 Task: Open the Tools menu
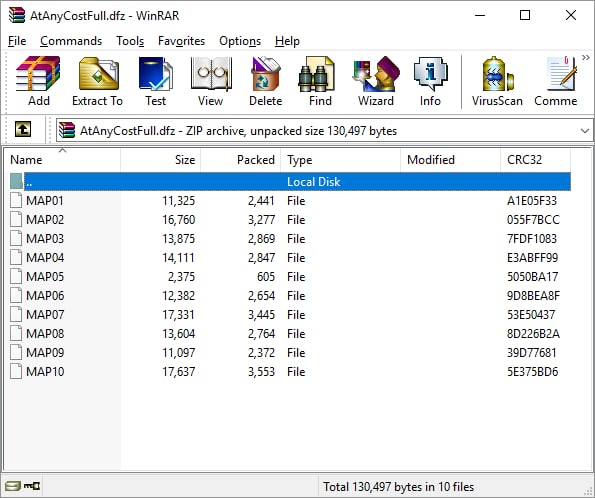[x=130, y=41]
